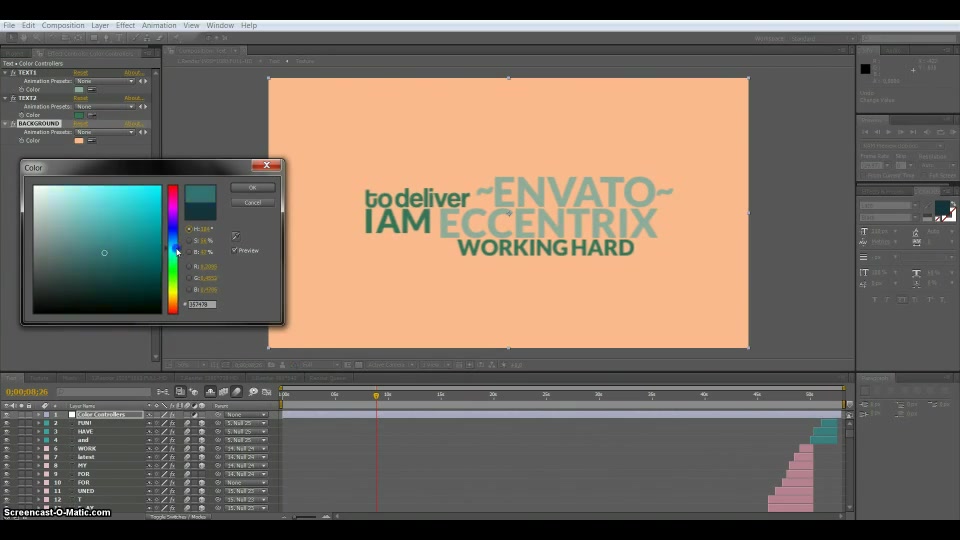The height and width of the screenshot is (540, 960).
Task: Click the eyedropper icon in Color dialog
Action: [236, 236]
